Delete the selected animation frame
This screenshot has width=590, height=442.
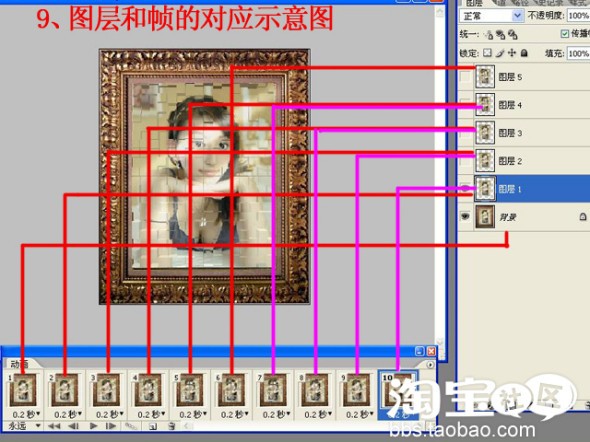(172, 426)
